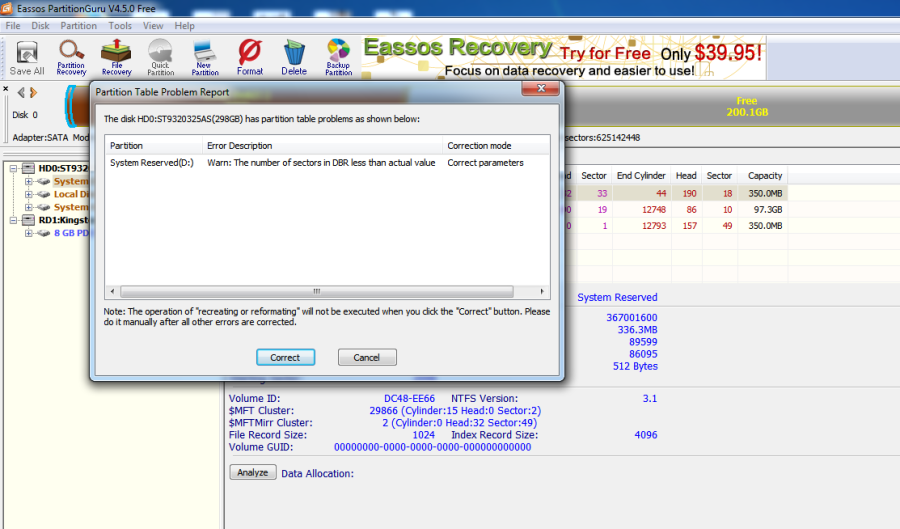Open the View menu
The width and height of the screenshot is (900, 529).
(153, 26)
